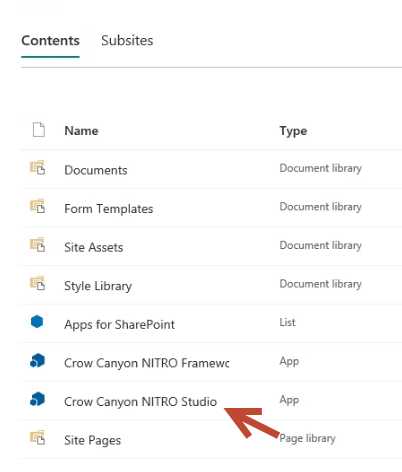Click the Site Pages library icon

click(37, 438)
